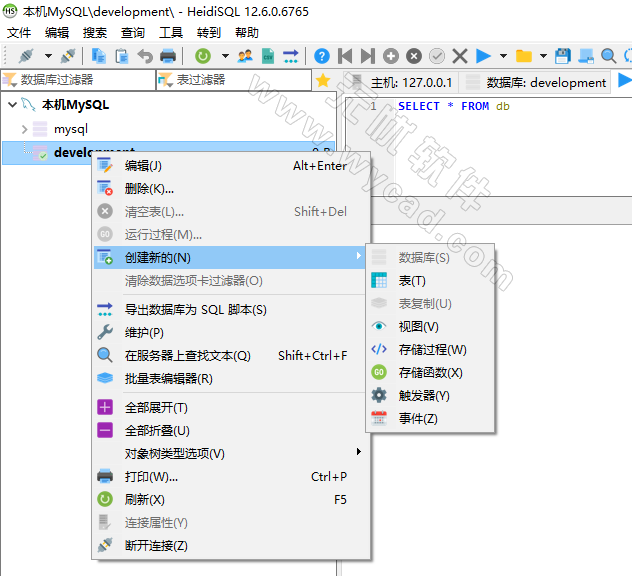Open the run query dropdown arrow
Image resolution: width=632 pixels, height=576 pixels.
(503, 56)
